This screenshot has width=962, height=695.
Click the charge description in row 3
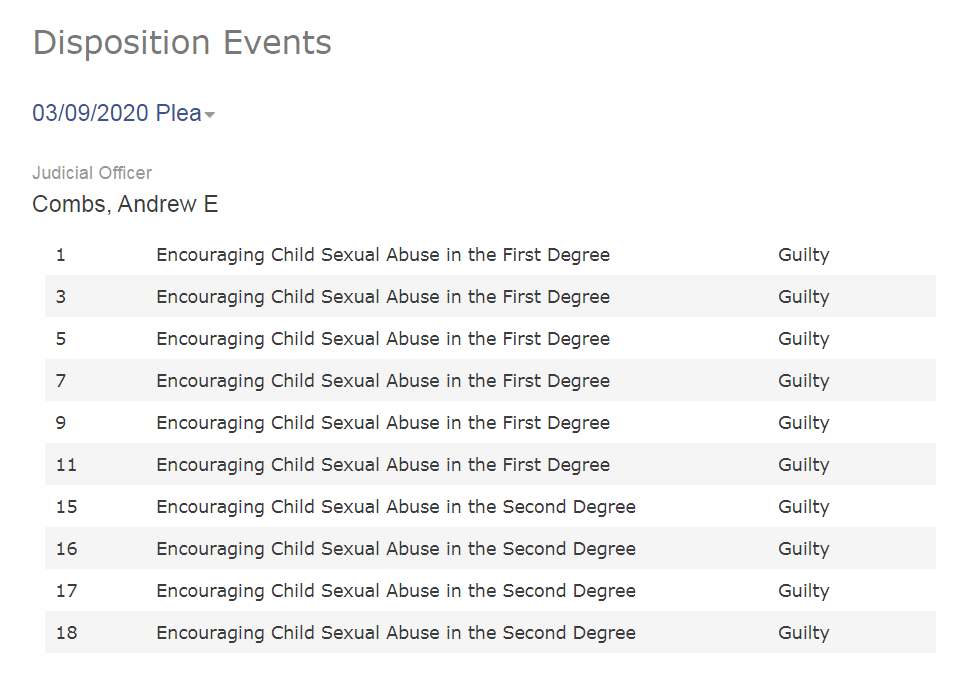pyautogui.click(x=383, y=296)
